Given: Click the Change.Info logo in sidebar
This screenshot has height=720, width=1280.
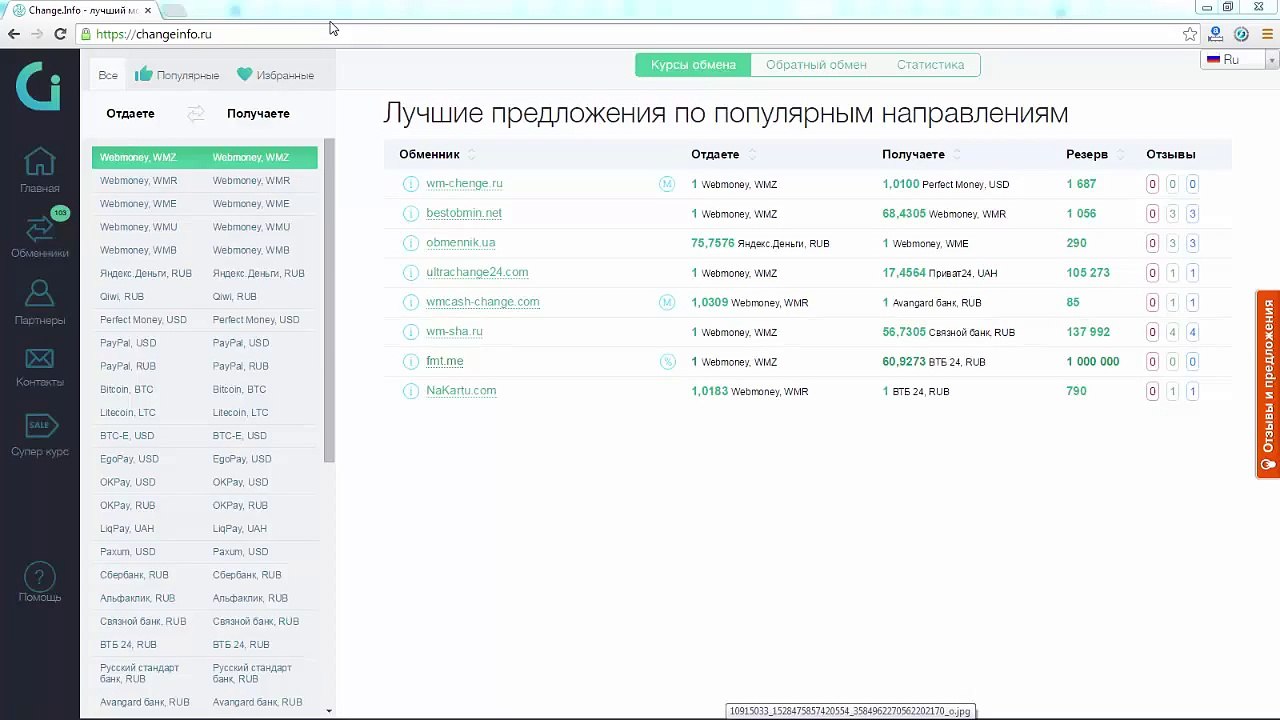Looking at the screenshot, I should click(38, 84).
